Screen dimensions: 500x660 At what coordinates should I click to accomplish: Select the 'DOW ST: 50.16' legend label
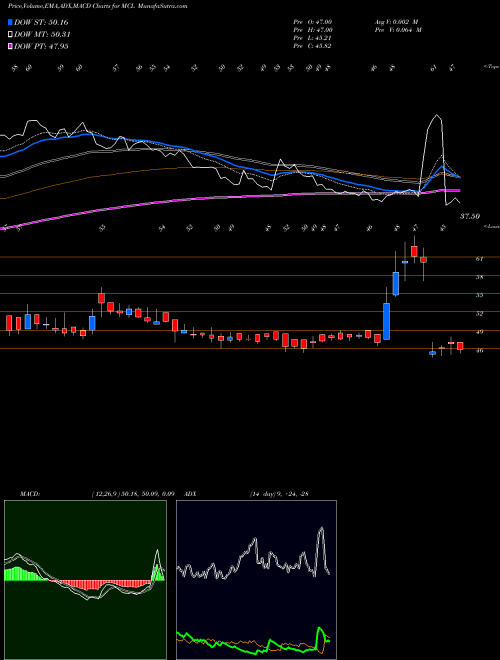41,22
